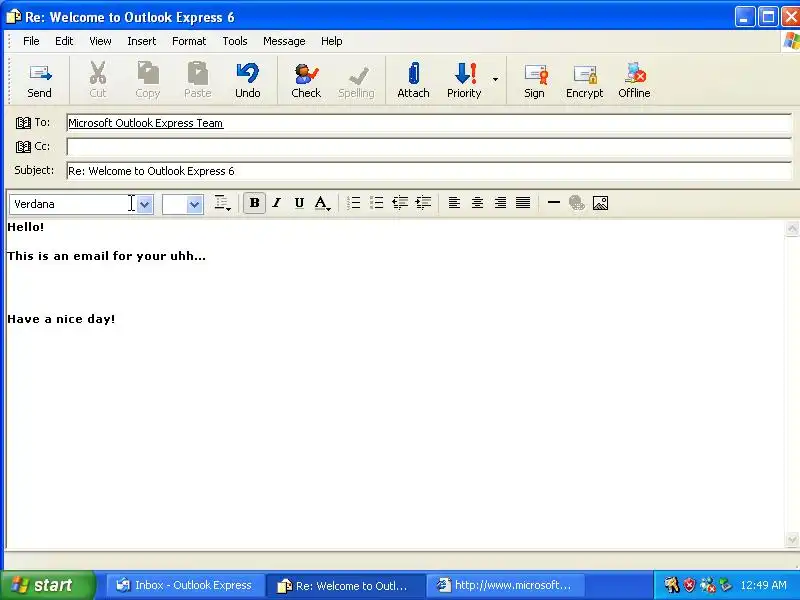Click the Create Hyperlink icon
Viewport: 800px width, 600px height.
[577, 203]
